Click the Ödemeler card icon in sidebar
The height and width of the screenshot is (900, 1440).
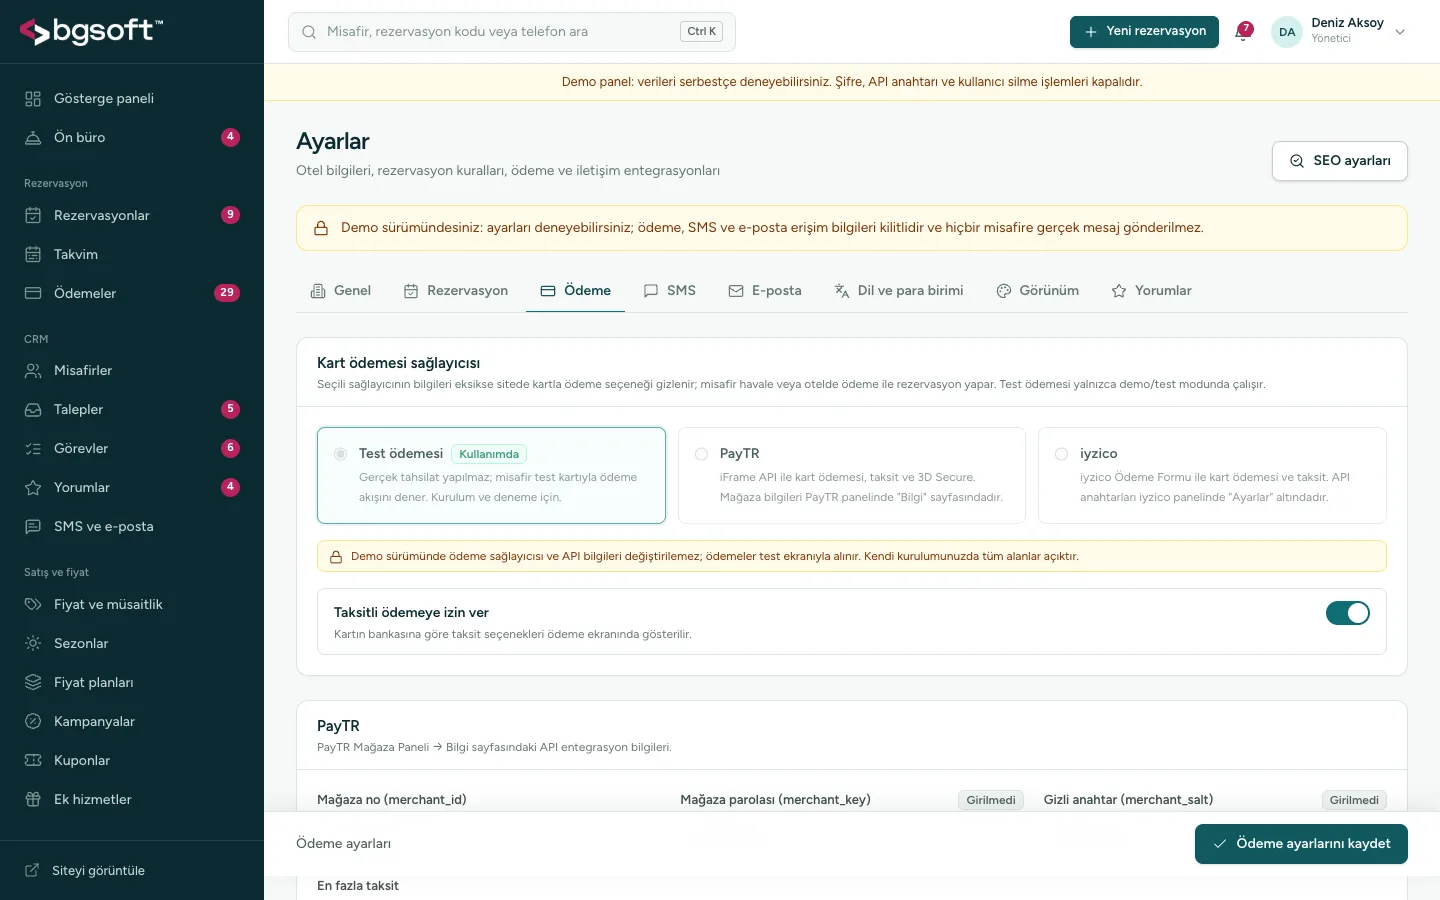33,294
